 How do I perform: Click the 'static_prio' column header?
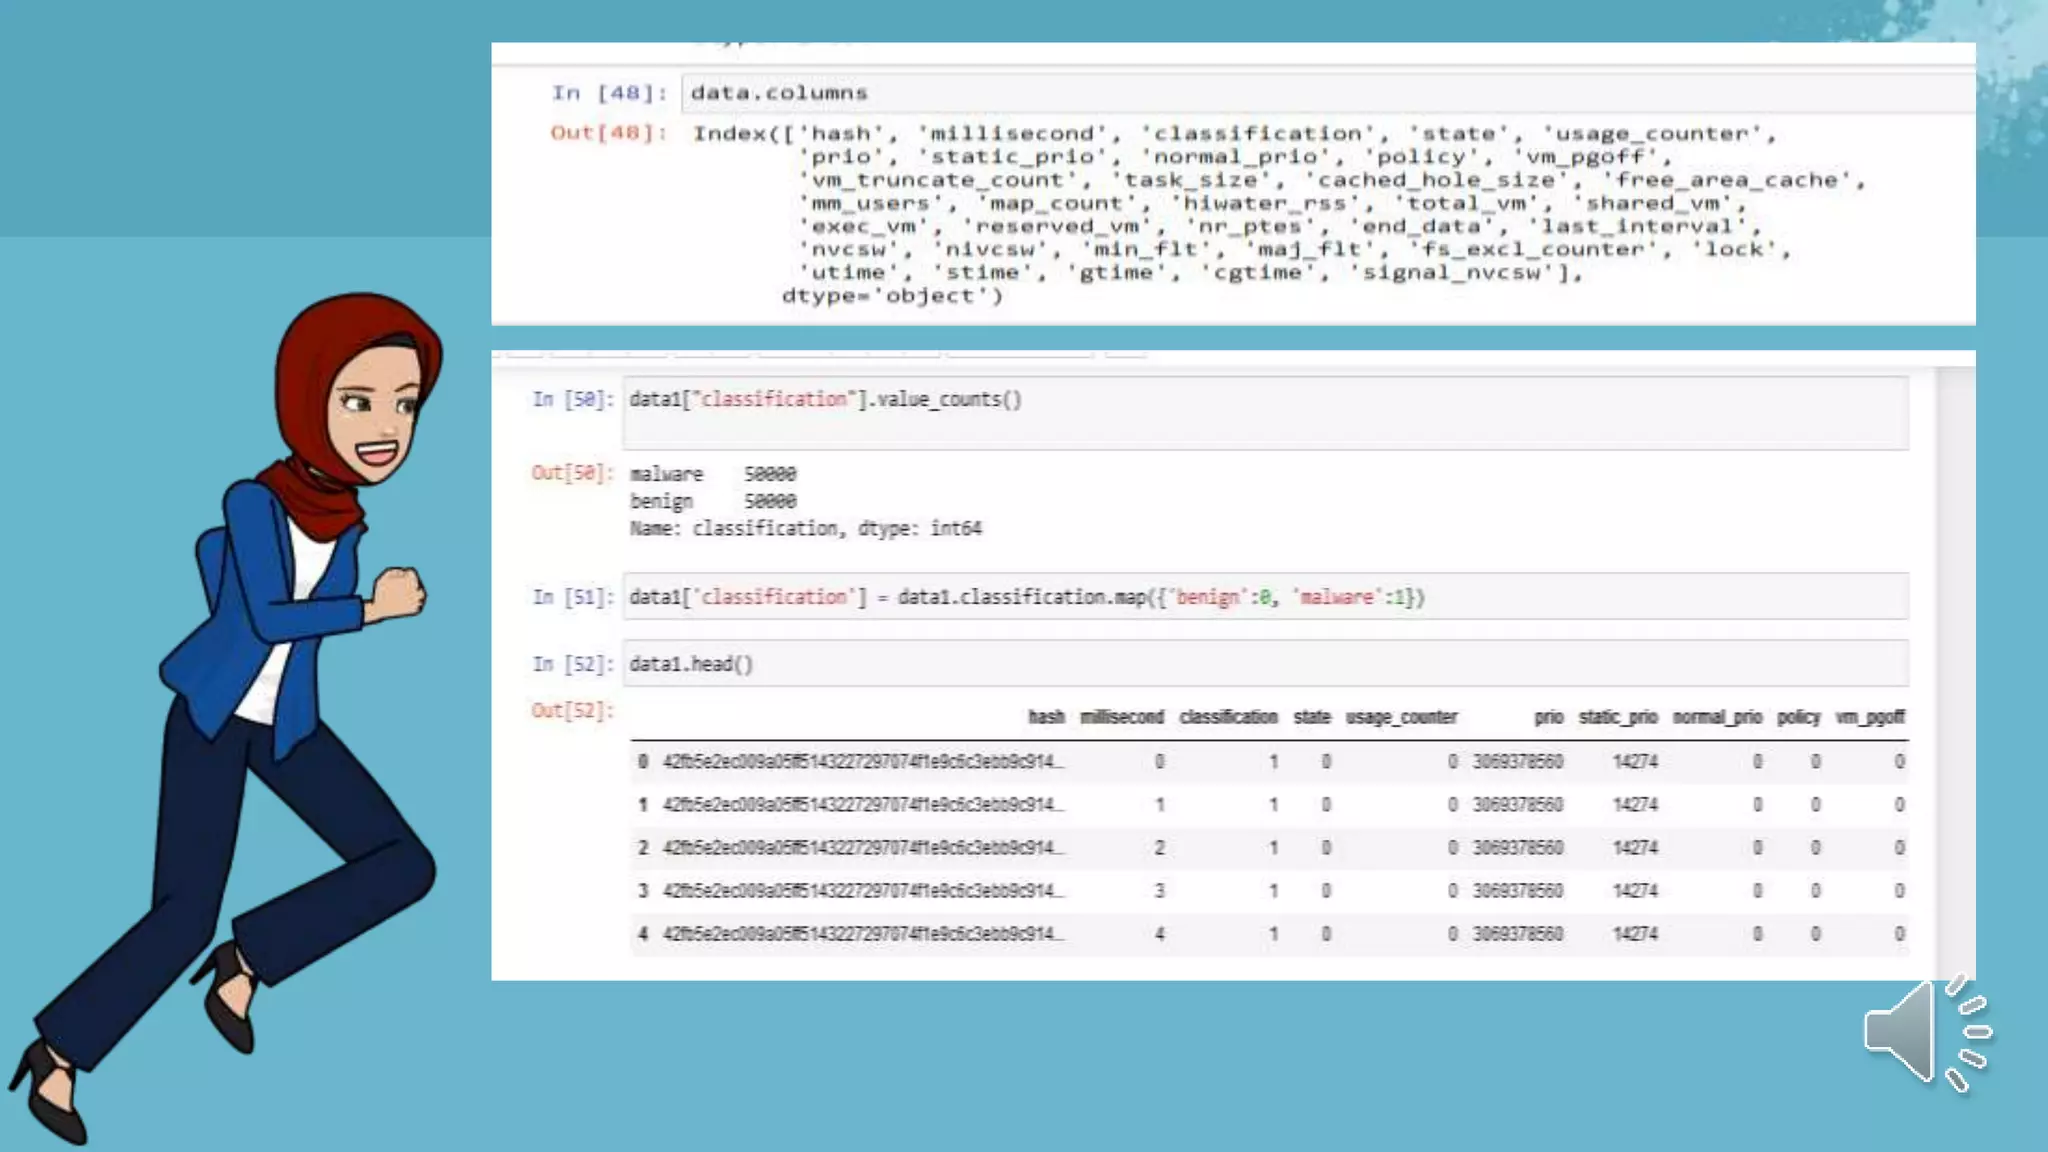[1617, 717]
